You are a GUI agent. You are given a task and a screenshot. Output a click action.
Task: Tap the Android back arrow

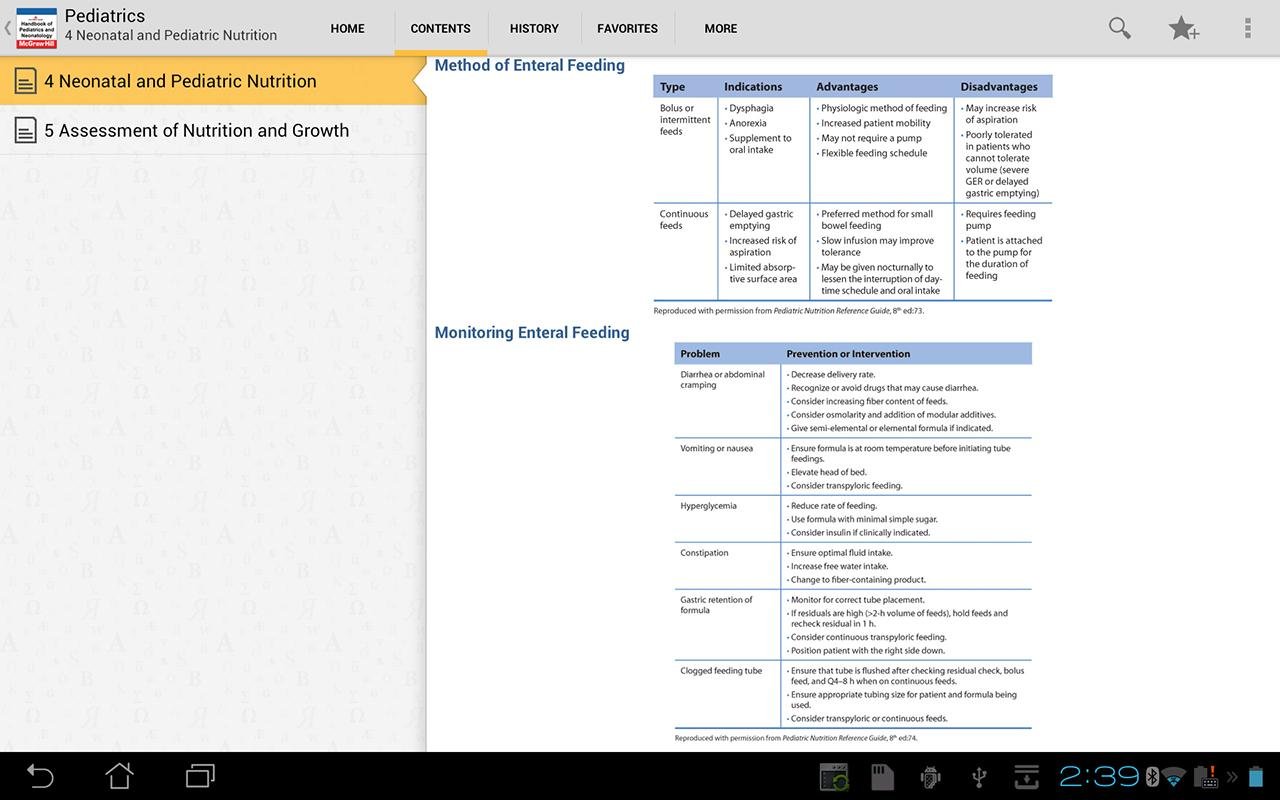coord(40,776)
